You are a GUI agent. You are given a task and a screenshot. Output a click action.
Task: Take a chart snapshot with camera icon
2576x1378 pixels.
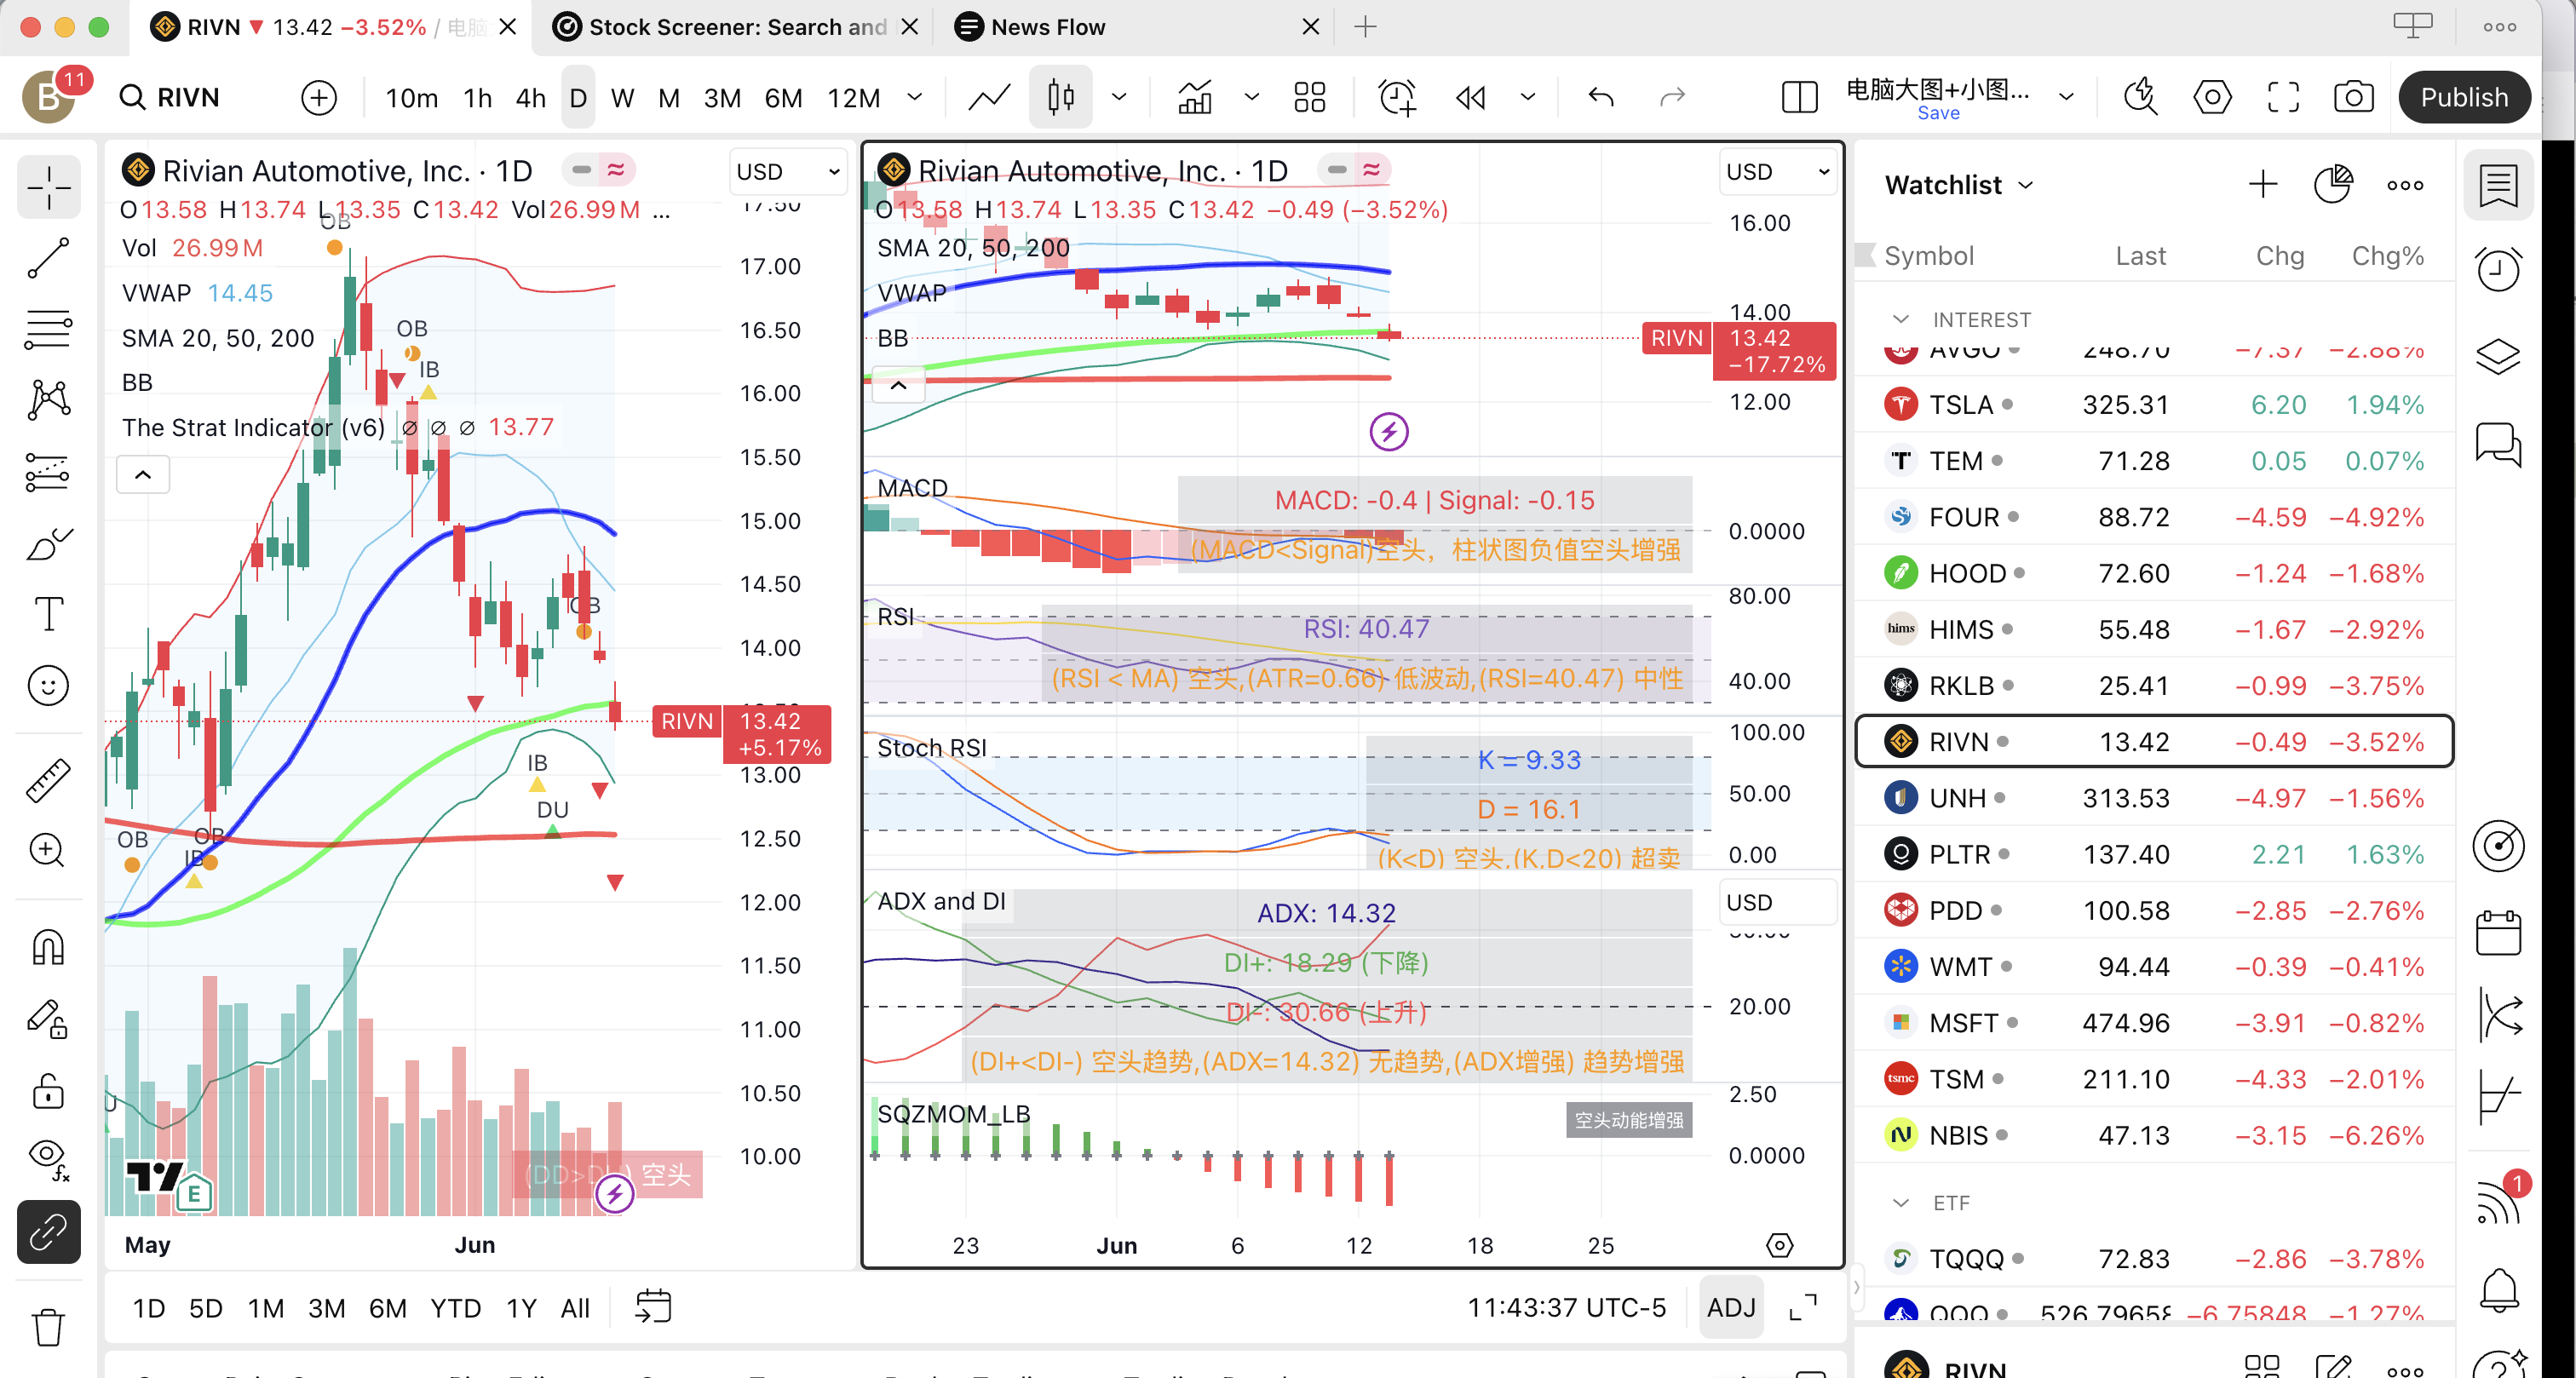pyautogui.click(x=2353, y=96)
